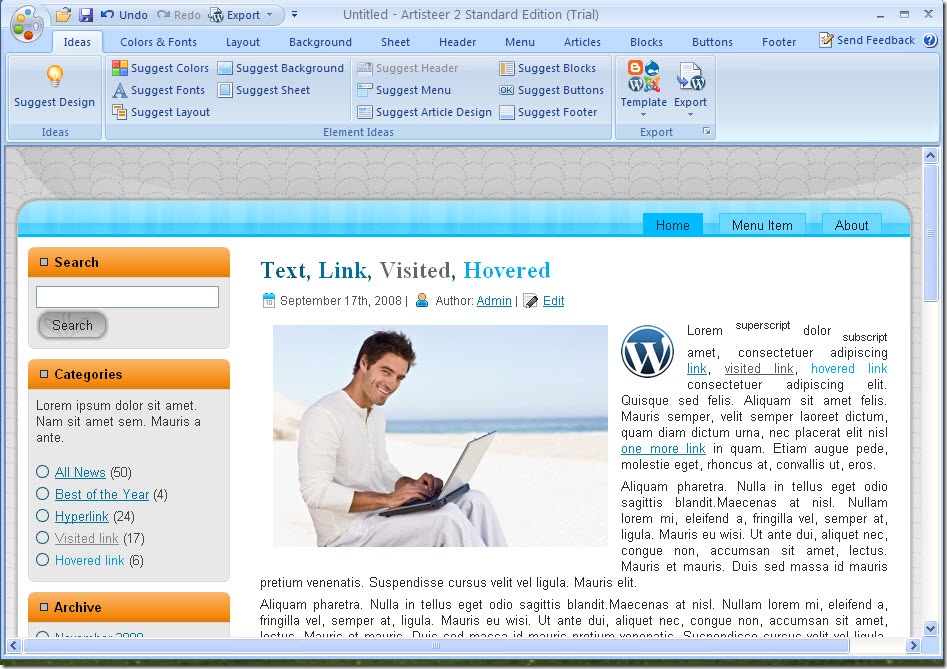This screenshot has height=669, width=947.
Task: Click Suggest Menu icon
Action: tap(365, 90)
